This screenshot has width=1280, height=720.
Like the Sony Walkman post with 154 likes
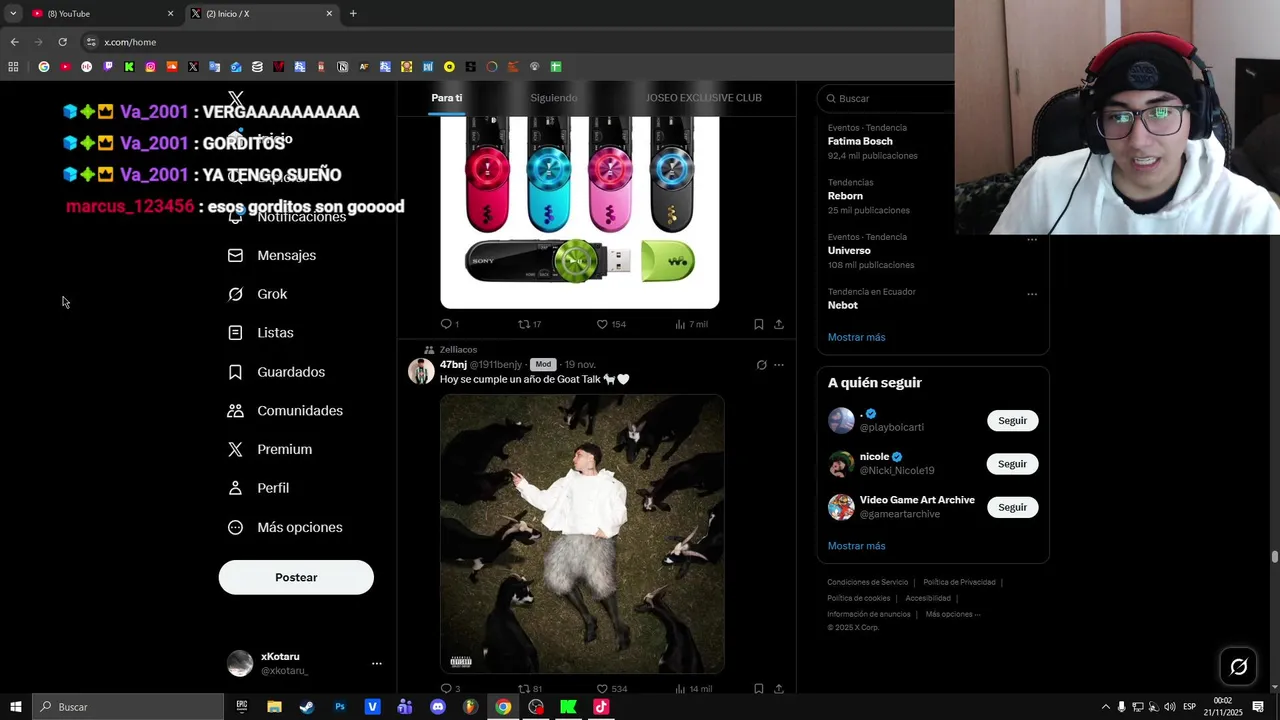click(602, 324)
